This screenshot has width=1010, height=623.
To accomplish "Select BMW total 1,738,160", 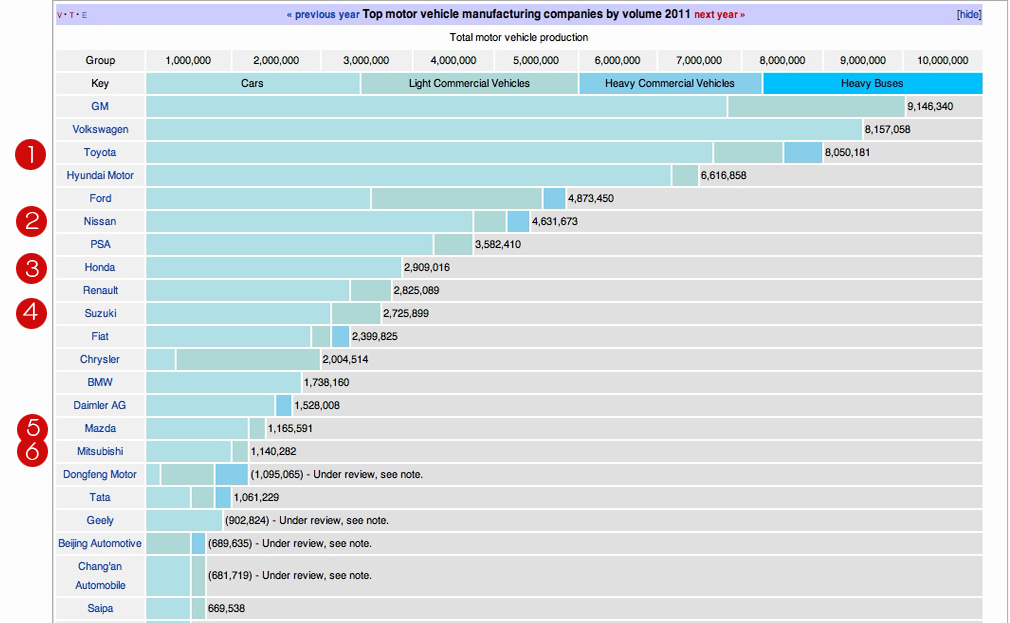I will pos(327,383).
